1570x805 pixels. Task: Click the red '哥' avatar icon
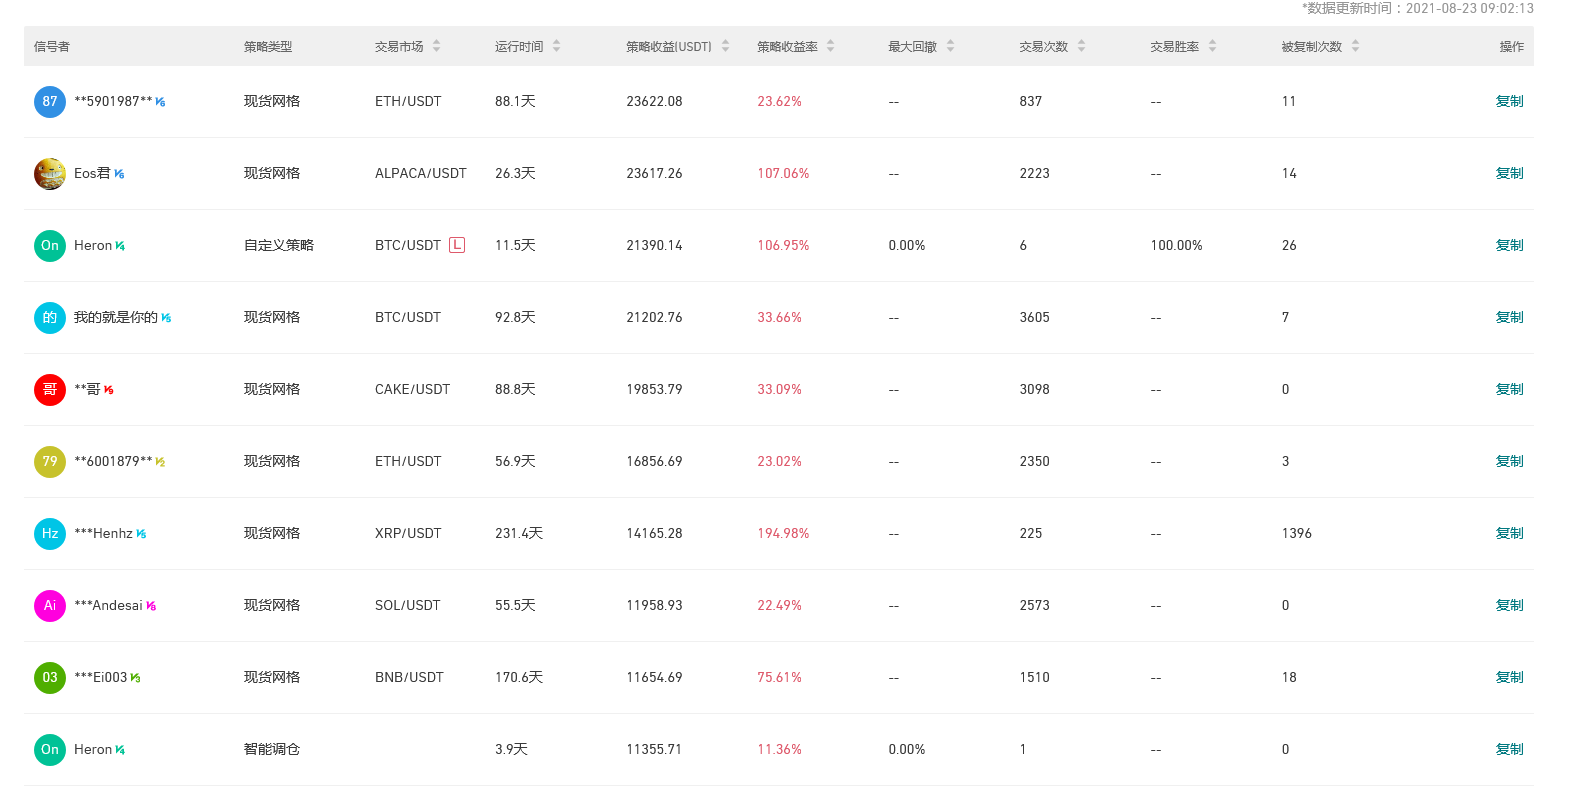coord(50,390)
